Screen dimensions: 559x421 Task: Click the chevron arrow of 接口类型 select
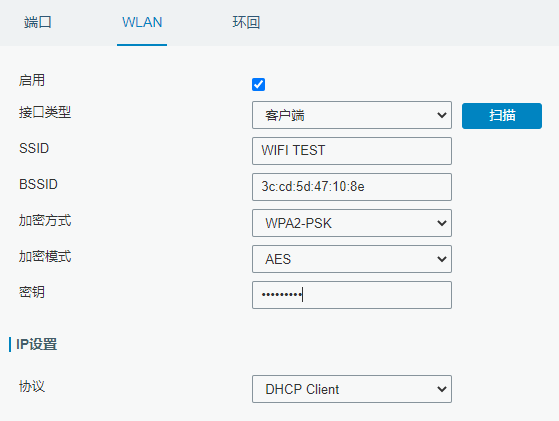tap(442, 115)
